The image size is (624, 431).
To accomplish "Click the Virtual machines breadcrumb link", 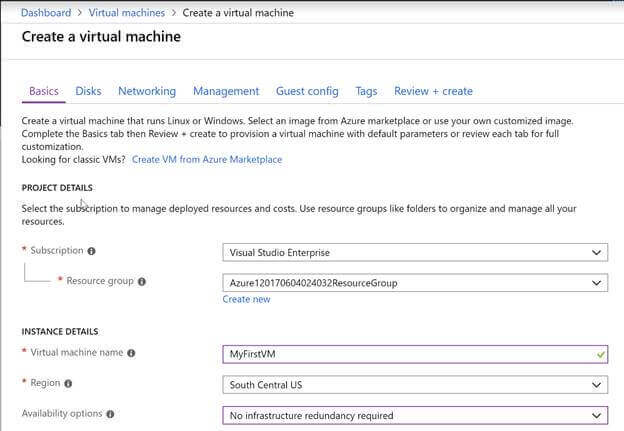I will click(127, 13).
